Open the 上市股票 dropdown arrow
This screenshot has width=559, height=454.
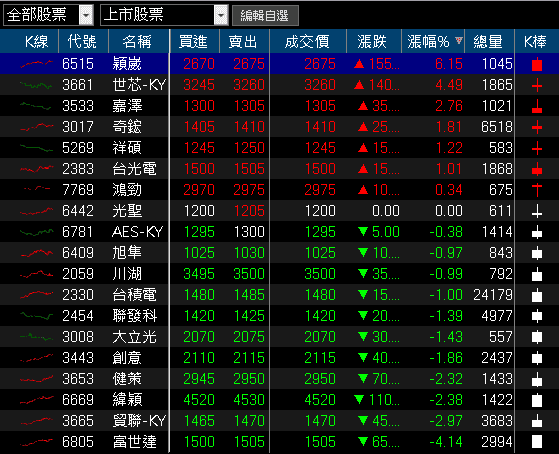tap(221, 15)
